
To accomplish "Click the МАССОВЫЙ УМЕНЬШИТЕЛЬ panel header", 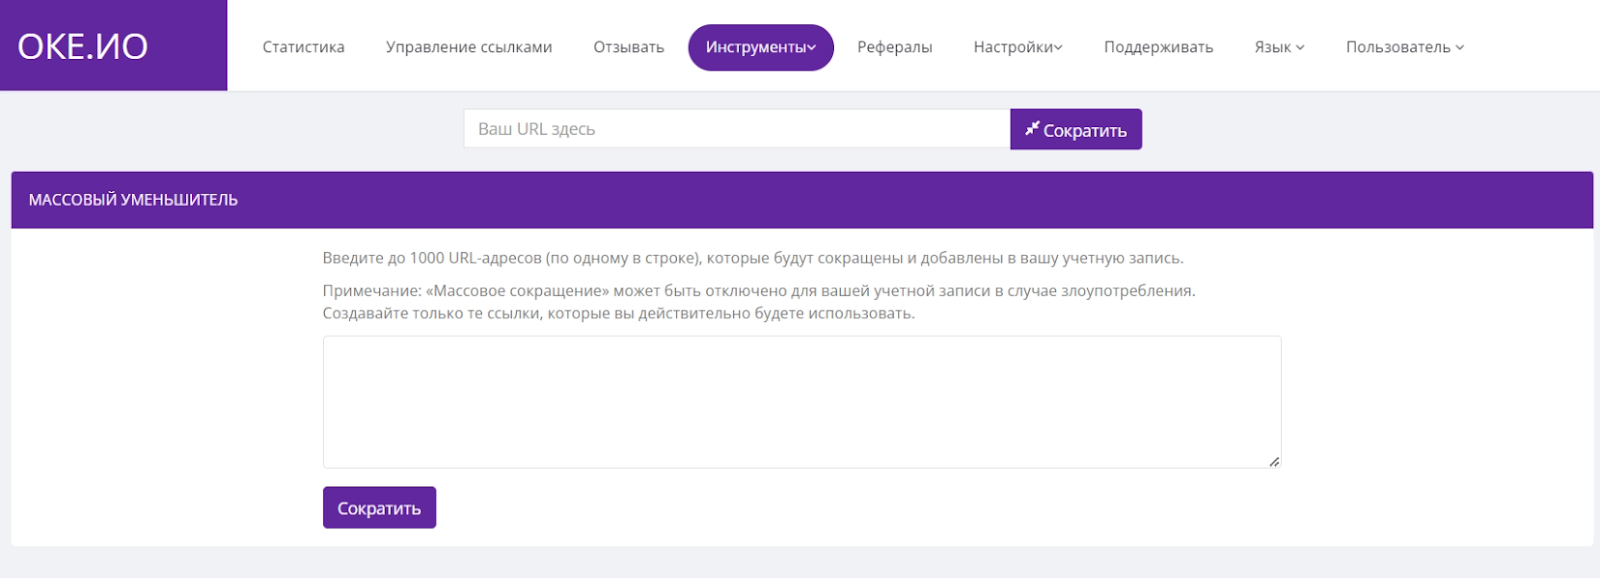I will tap(133, 200).
